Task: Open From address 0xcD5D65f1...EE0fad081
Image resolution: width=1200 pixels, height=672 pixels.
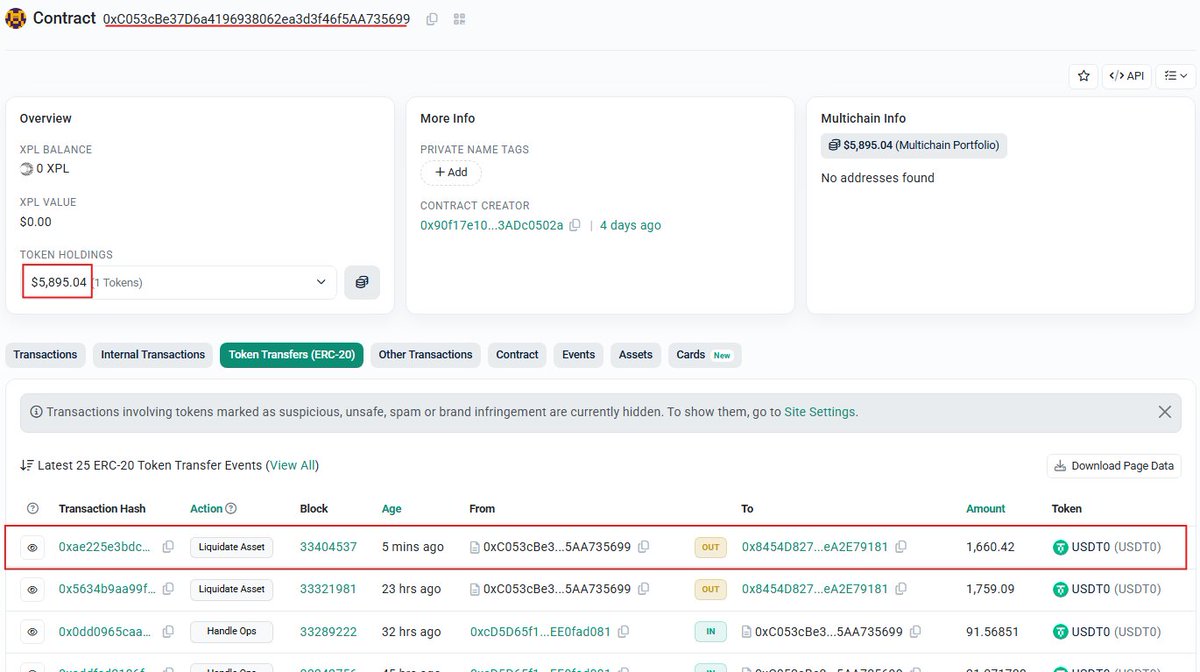Action: pyautogui.click(x=539, y=632)
